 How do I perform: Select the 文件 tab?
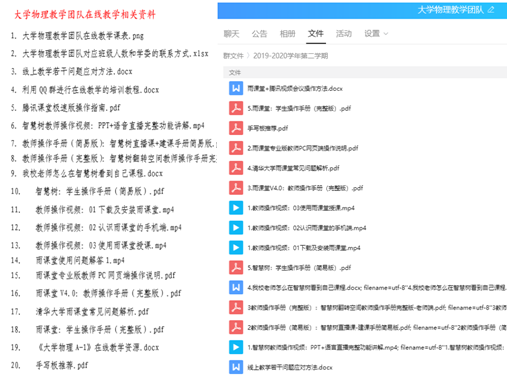tap(316, 34)
